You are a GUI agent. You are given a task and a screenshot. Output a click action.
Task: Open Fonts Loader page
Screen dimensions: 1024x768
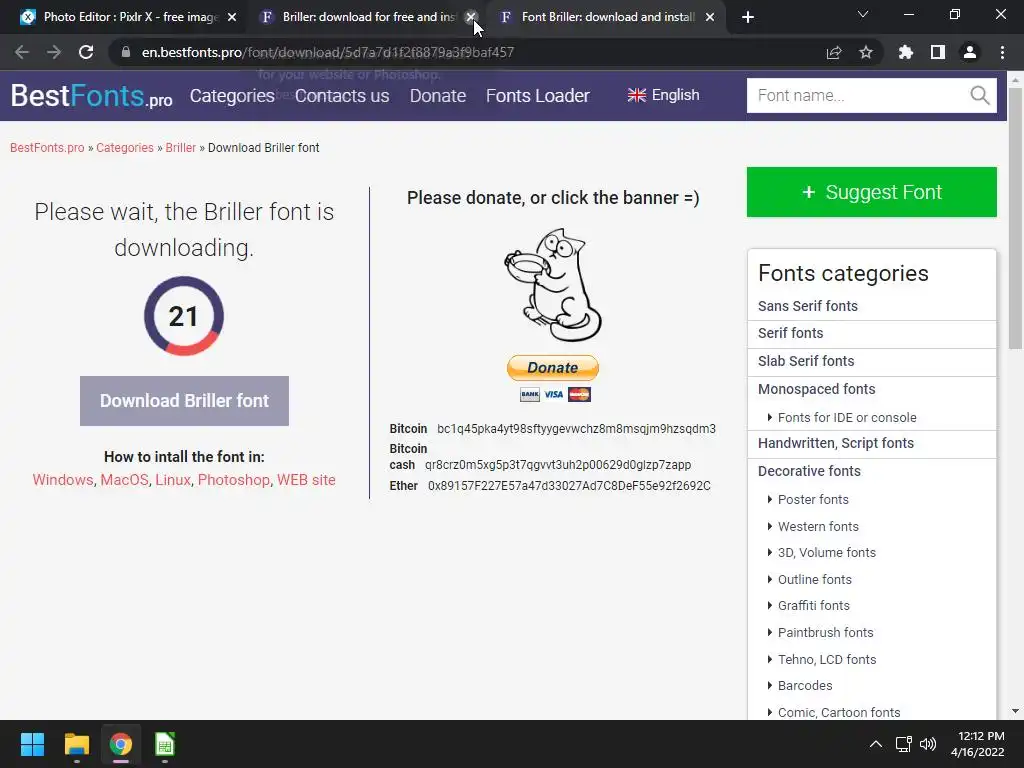point(537,96)
